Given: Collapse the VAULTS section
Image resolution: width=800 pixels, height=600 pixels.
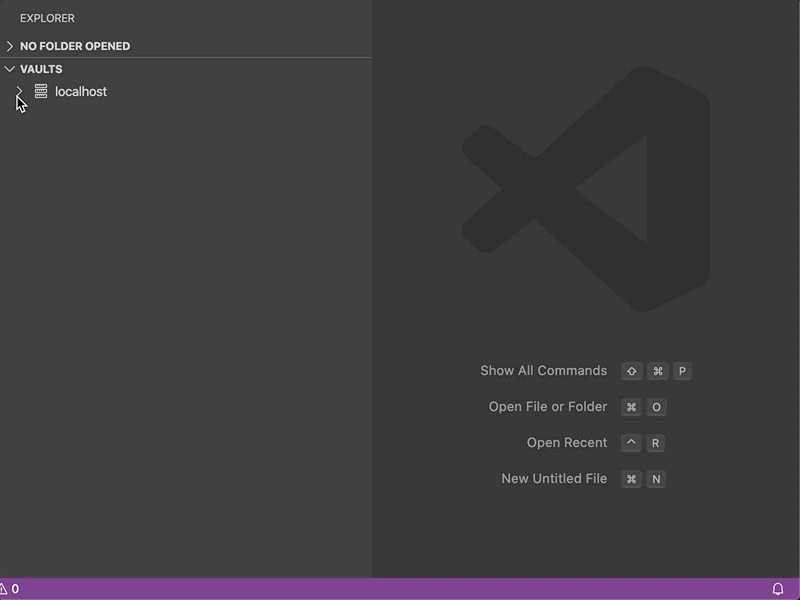Looking at the screenshot, I should point(10,69).
